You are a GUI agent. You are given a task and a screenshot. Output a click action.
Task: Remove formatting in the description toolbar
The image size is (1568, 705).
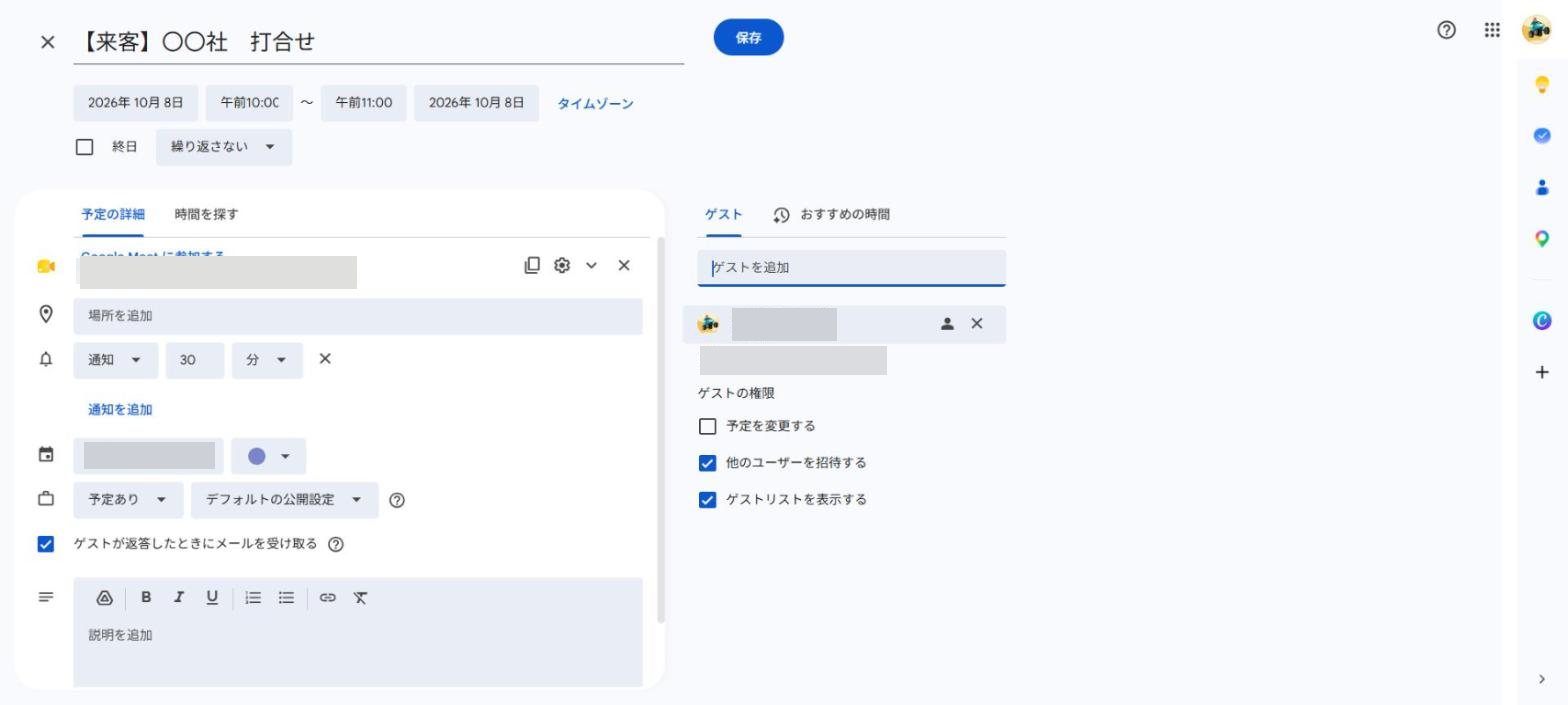(x=360, y=598)
